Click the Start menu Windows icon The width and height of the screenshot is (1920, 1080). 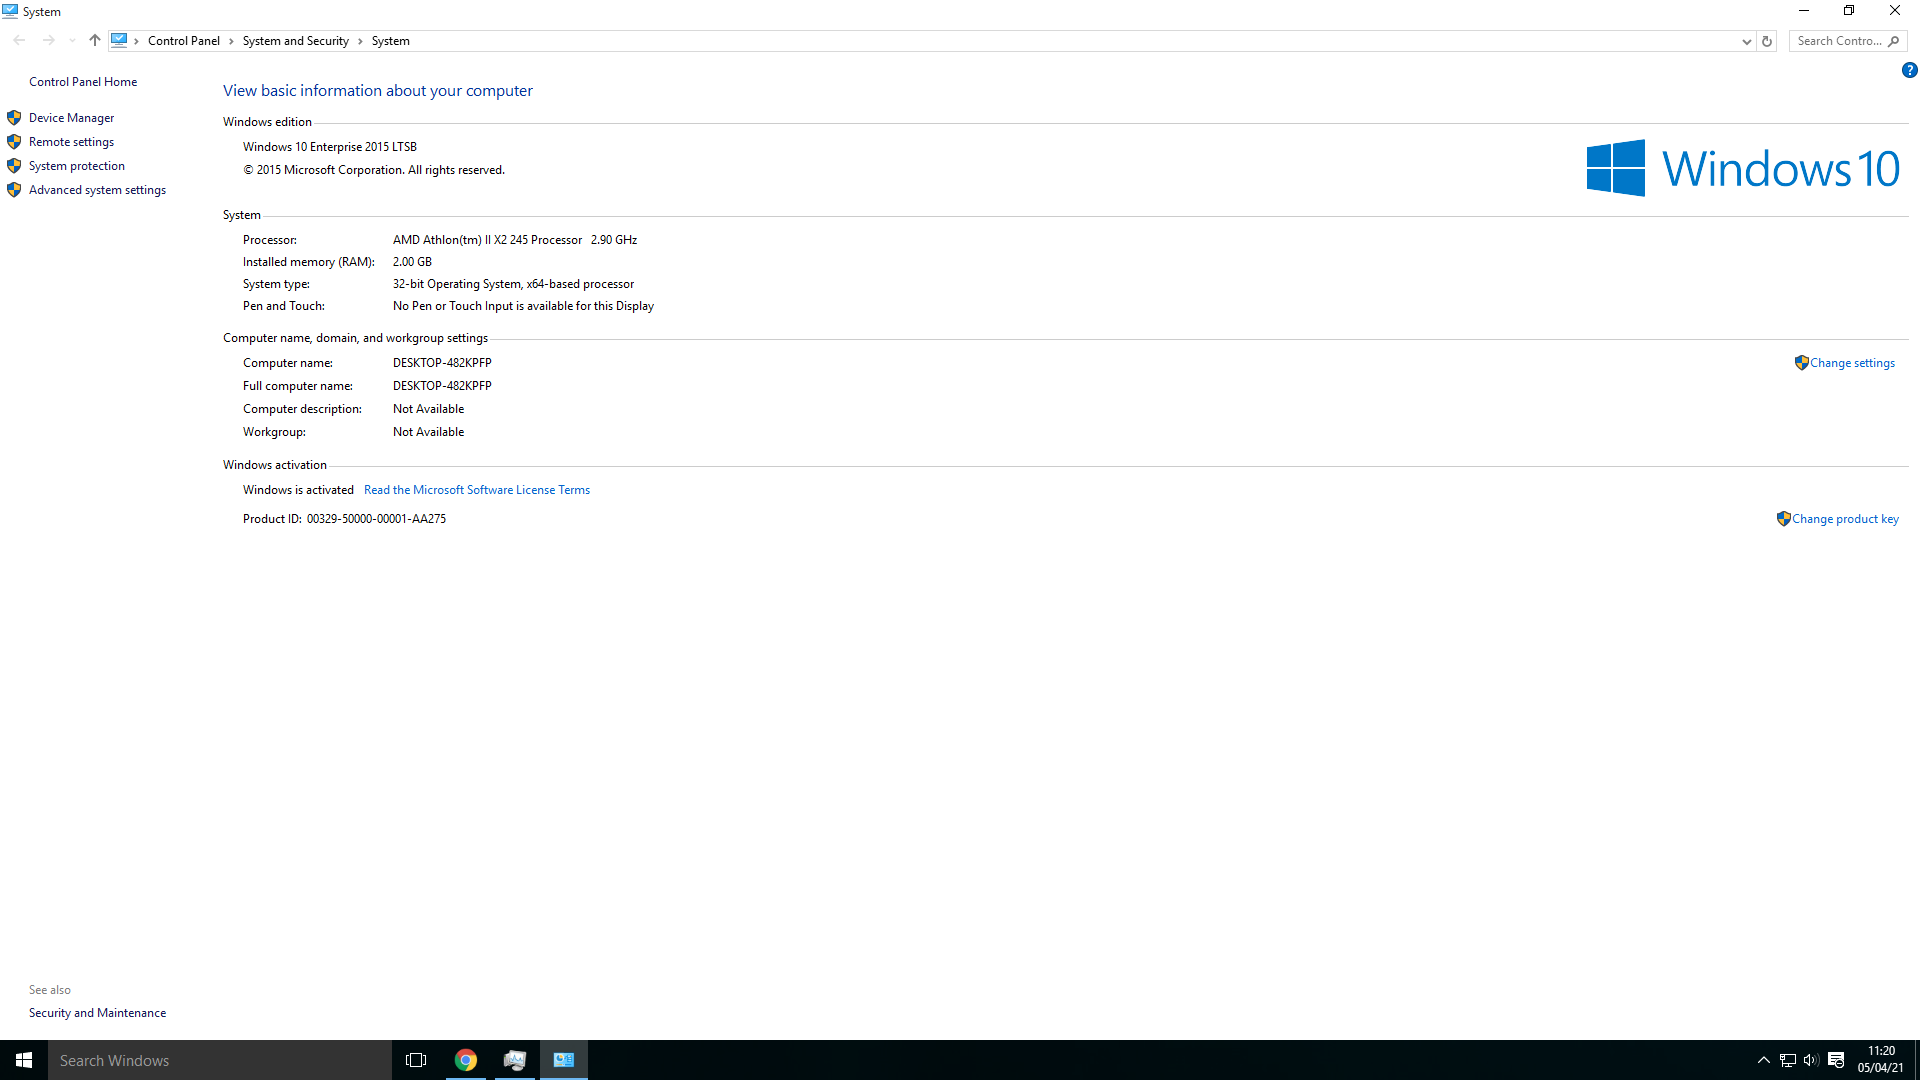(x=24, y=1060)
